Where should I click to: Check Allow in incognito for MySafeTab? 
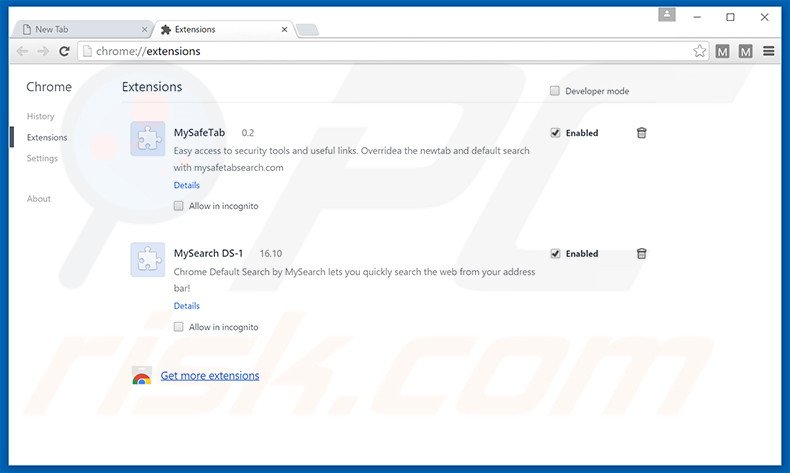click(178, 206)
